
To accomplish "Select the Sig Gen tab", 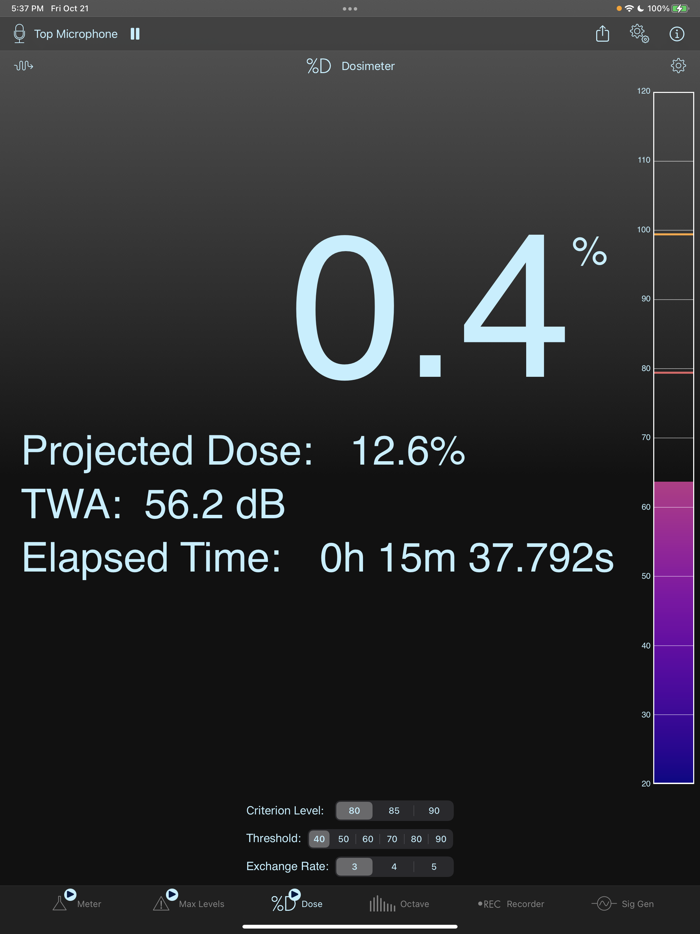I will coord(621,903).
